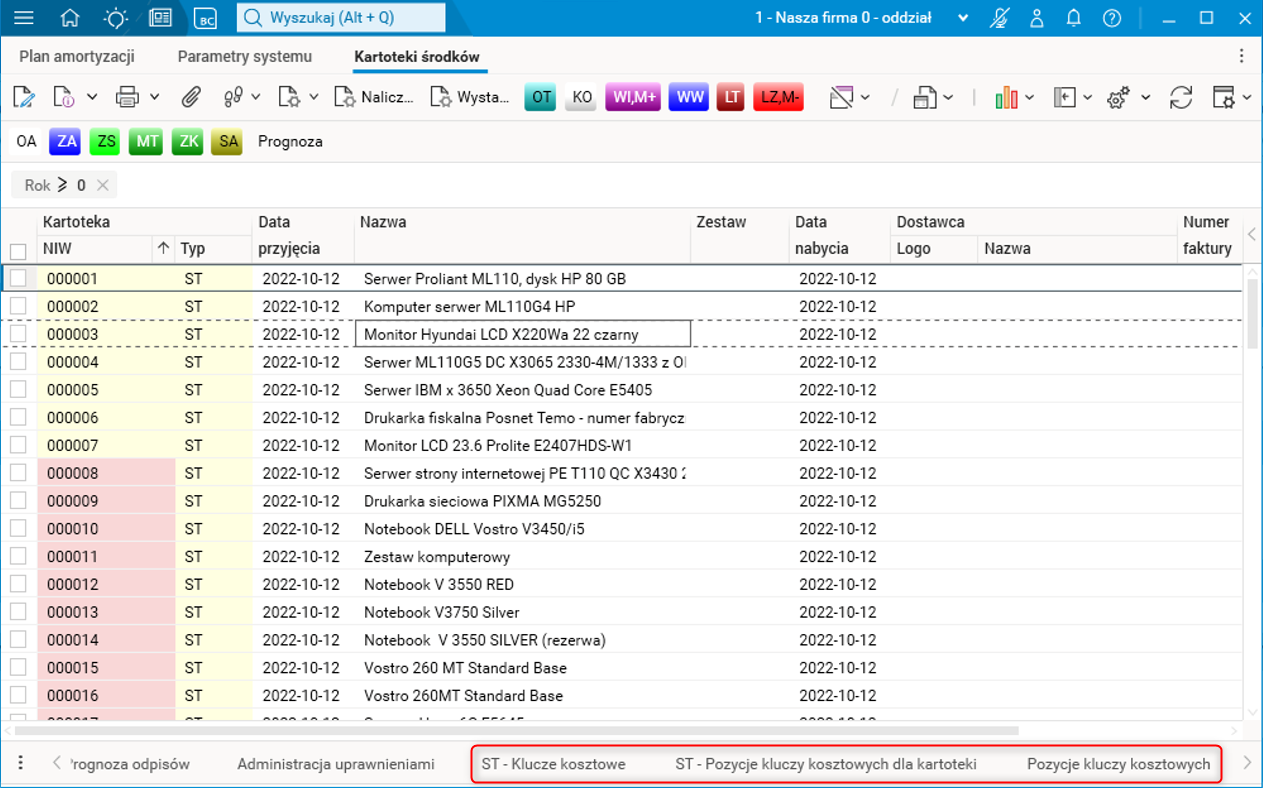Click the save layout icon
Viewport: 1263px width, 788px height.
(x=925, y=97)
